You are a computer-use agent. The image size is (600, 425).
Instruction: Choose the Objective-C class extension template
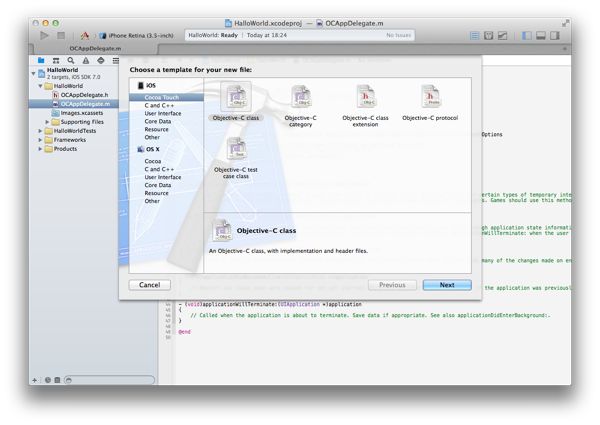pos(365,106)
